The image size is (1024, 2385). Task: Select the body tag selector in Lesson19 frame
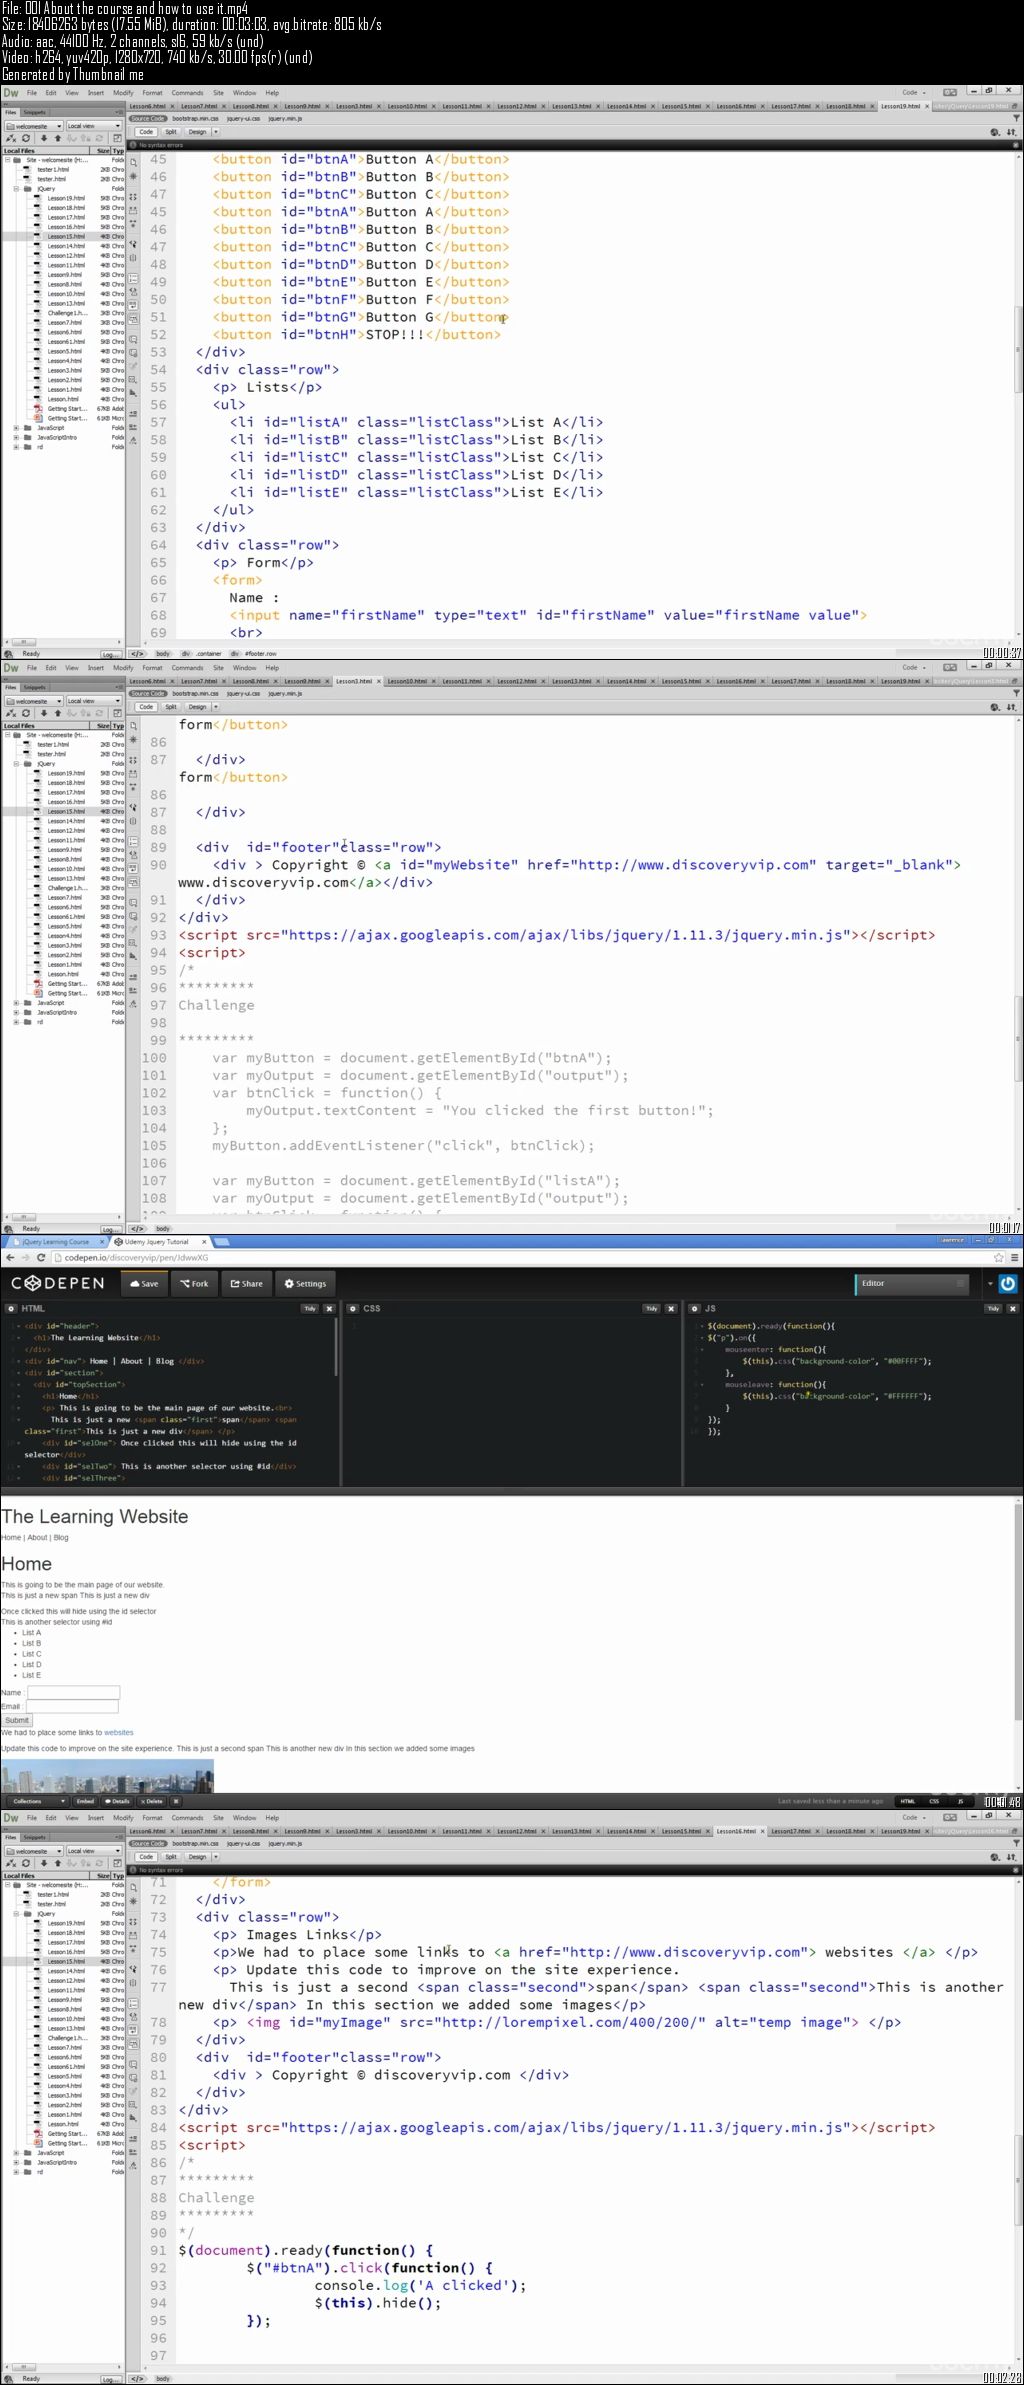pyautogui.click(x=163, y=653)
